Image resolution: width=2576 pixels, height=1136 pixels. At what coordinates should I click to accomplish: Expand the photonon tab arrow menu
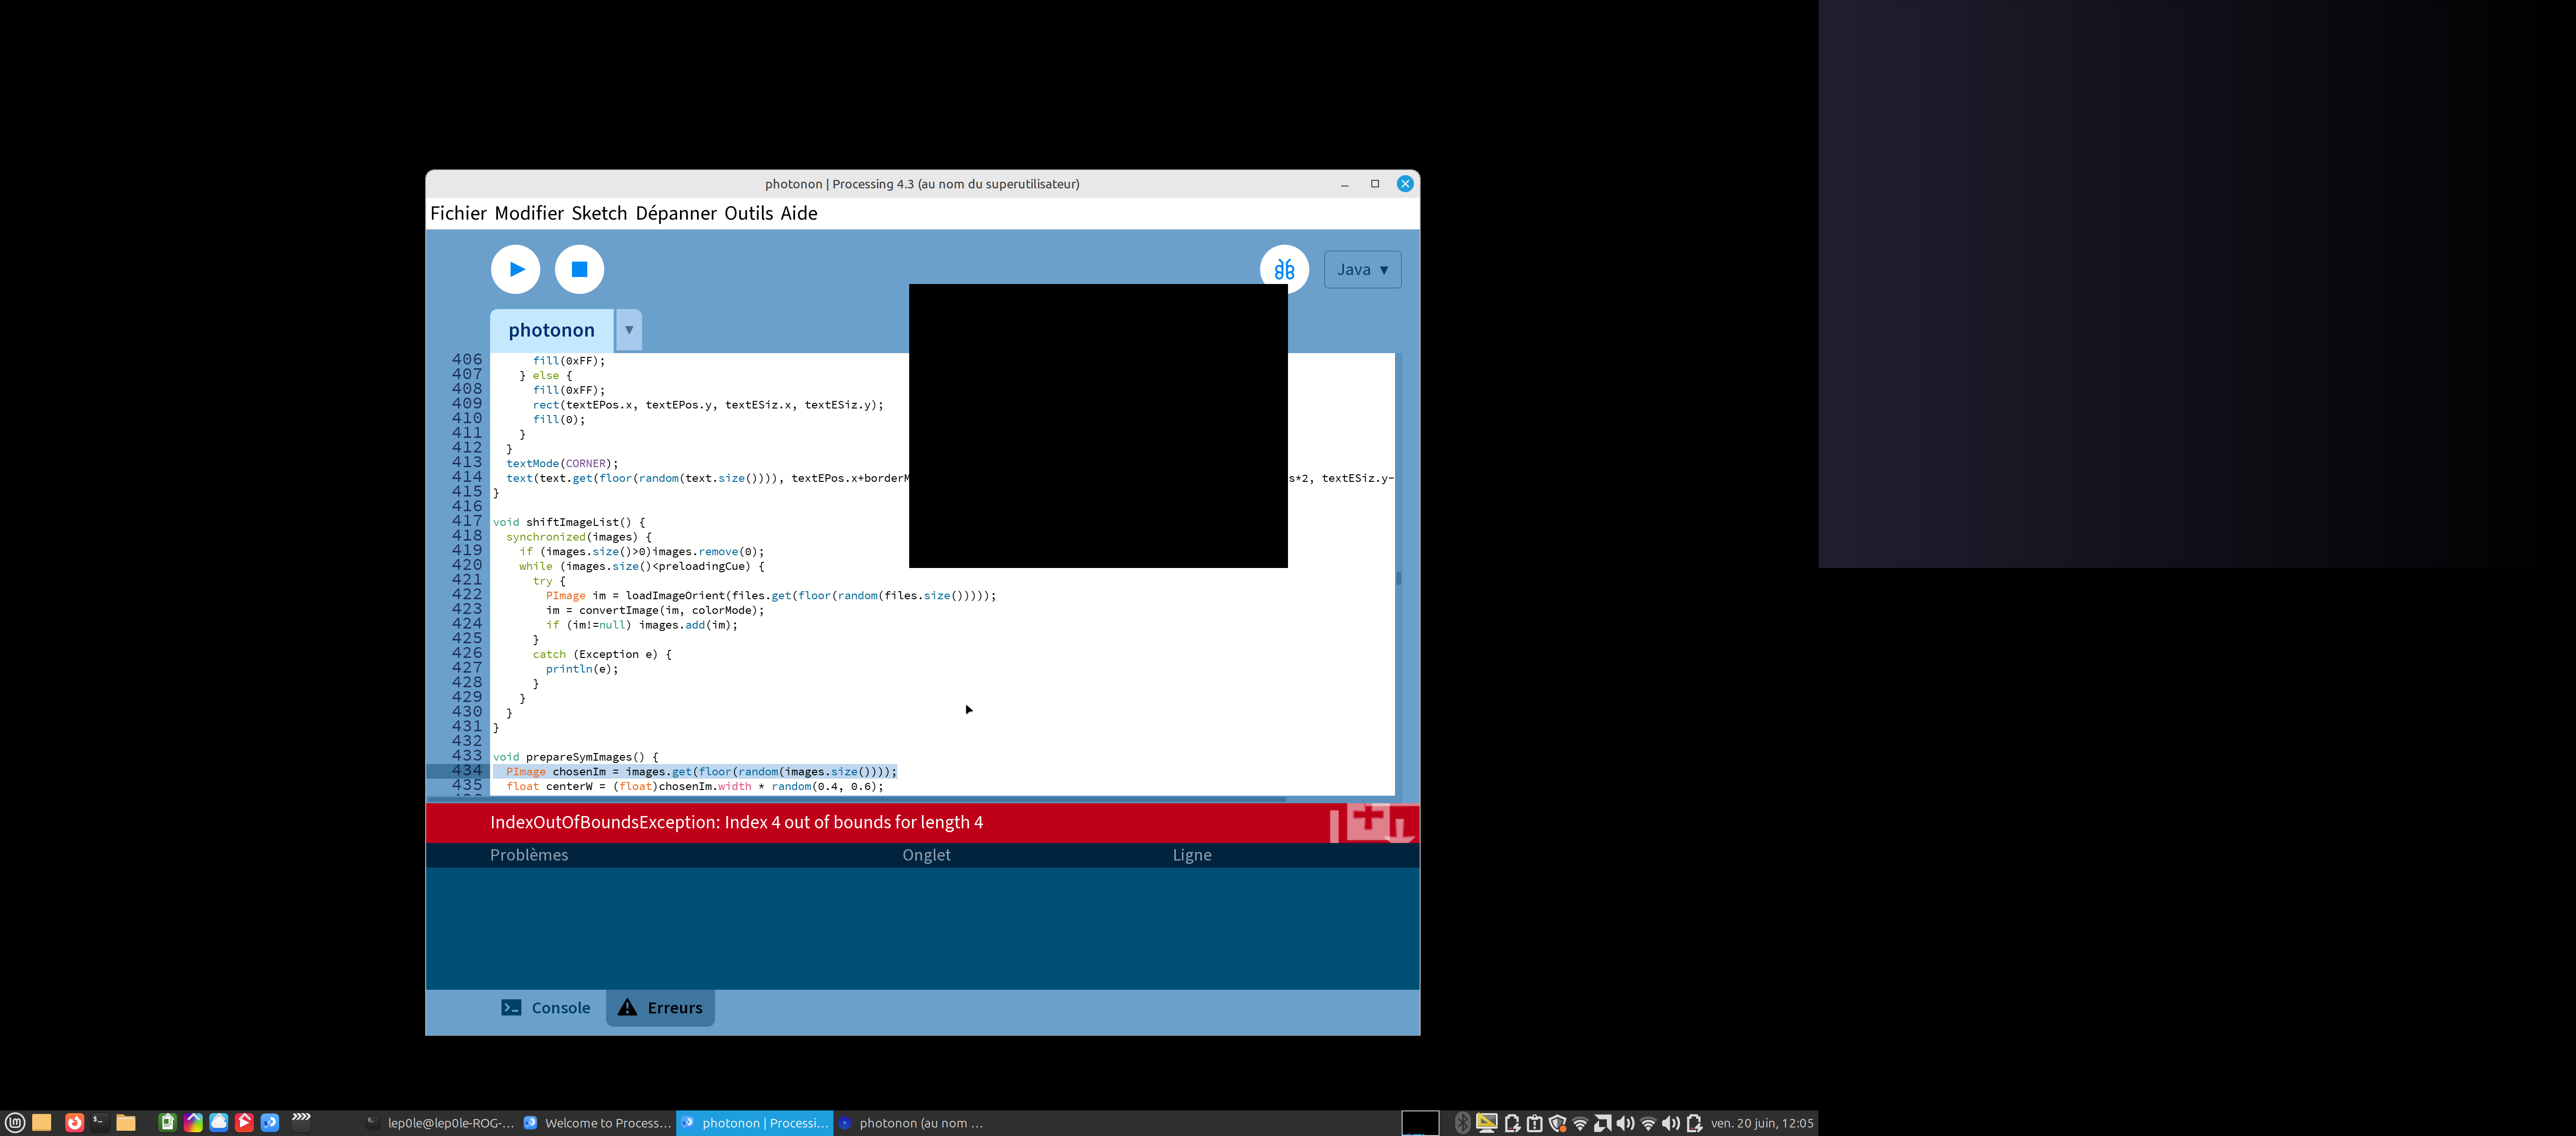[x=629, y=330]
